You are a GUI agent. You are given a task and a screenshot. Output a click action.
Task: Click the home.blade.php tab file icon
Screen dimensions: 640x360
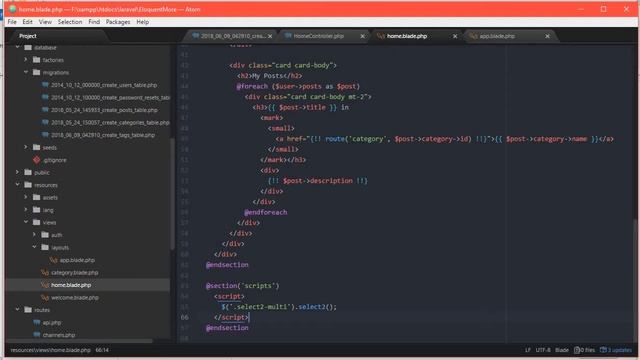coord(381,36)
